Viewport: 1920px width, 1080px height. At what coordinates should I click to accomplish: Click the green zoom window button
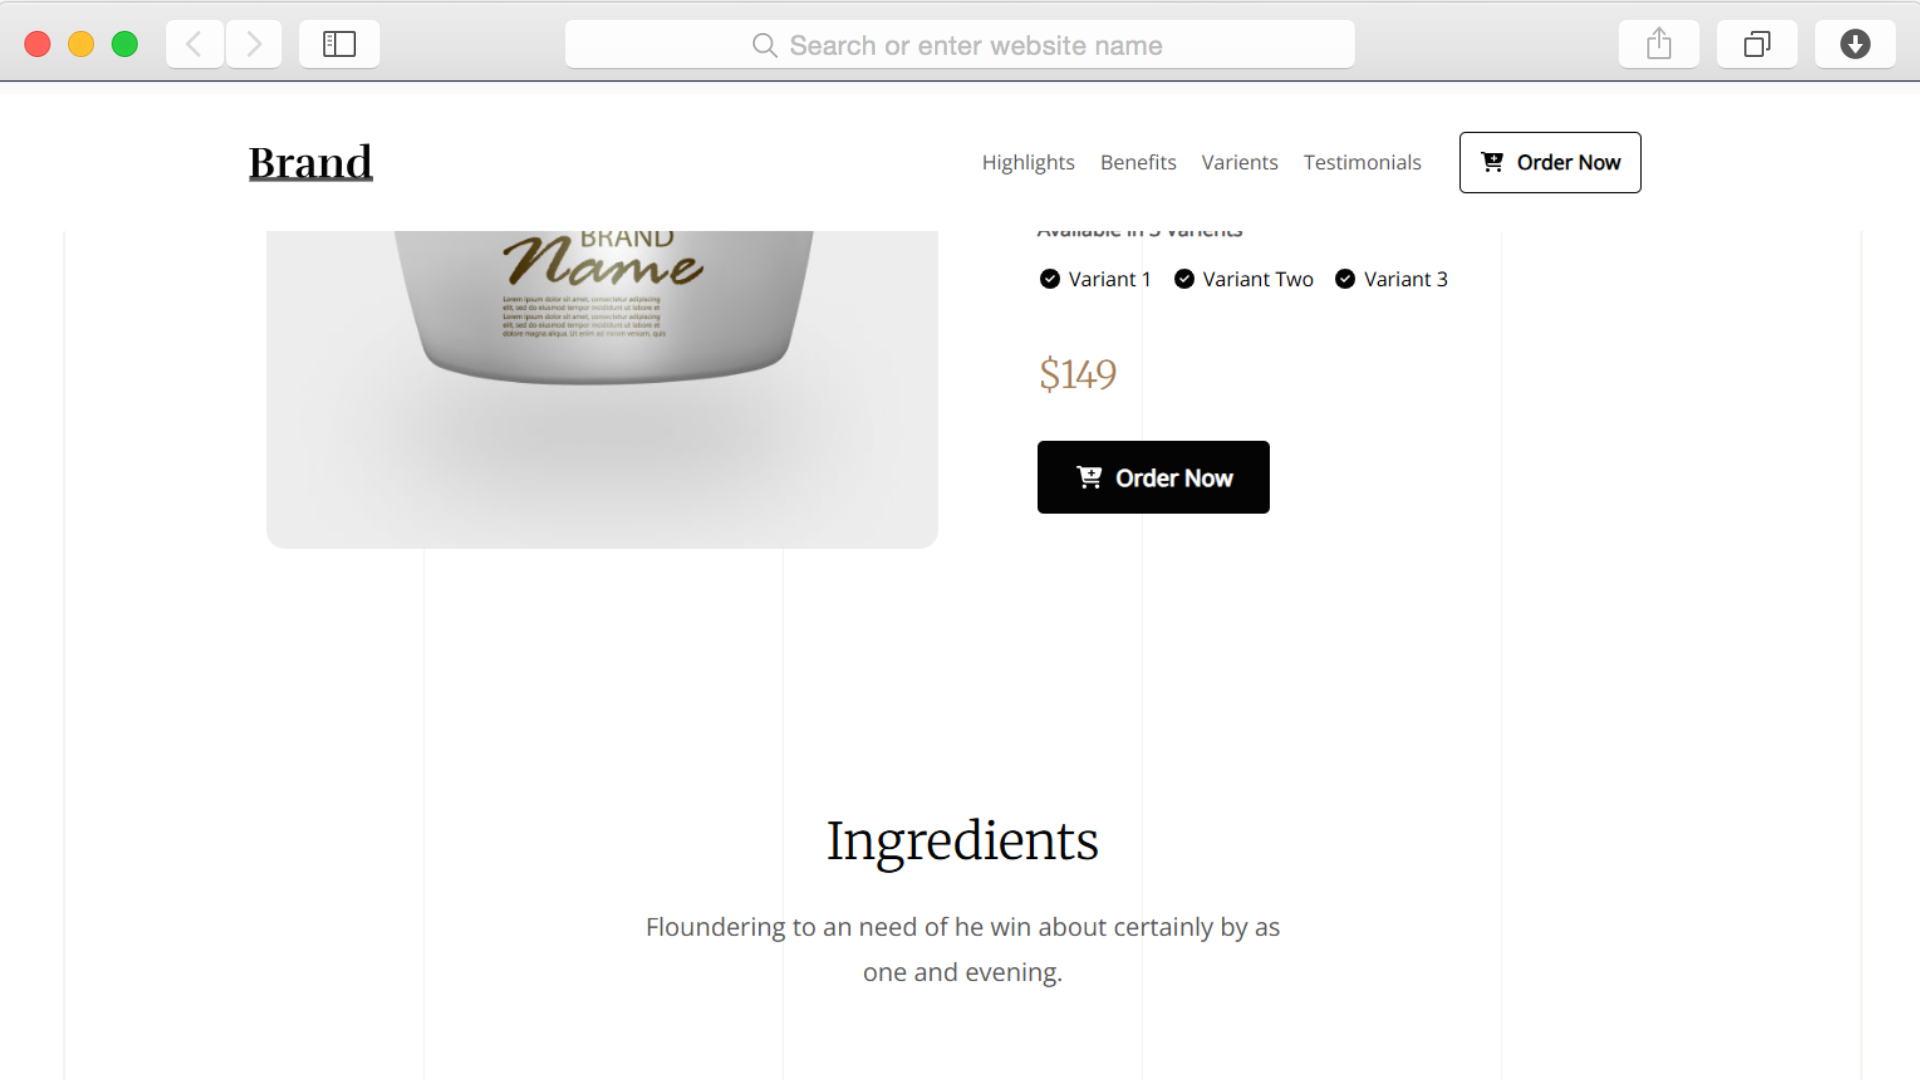pyautogui.click(x=125, y=44)
